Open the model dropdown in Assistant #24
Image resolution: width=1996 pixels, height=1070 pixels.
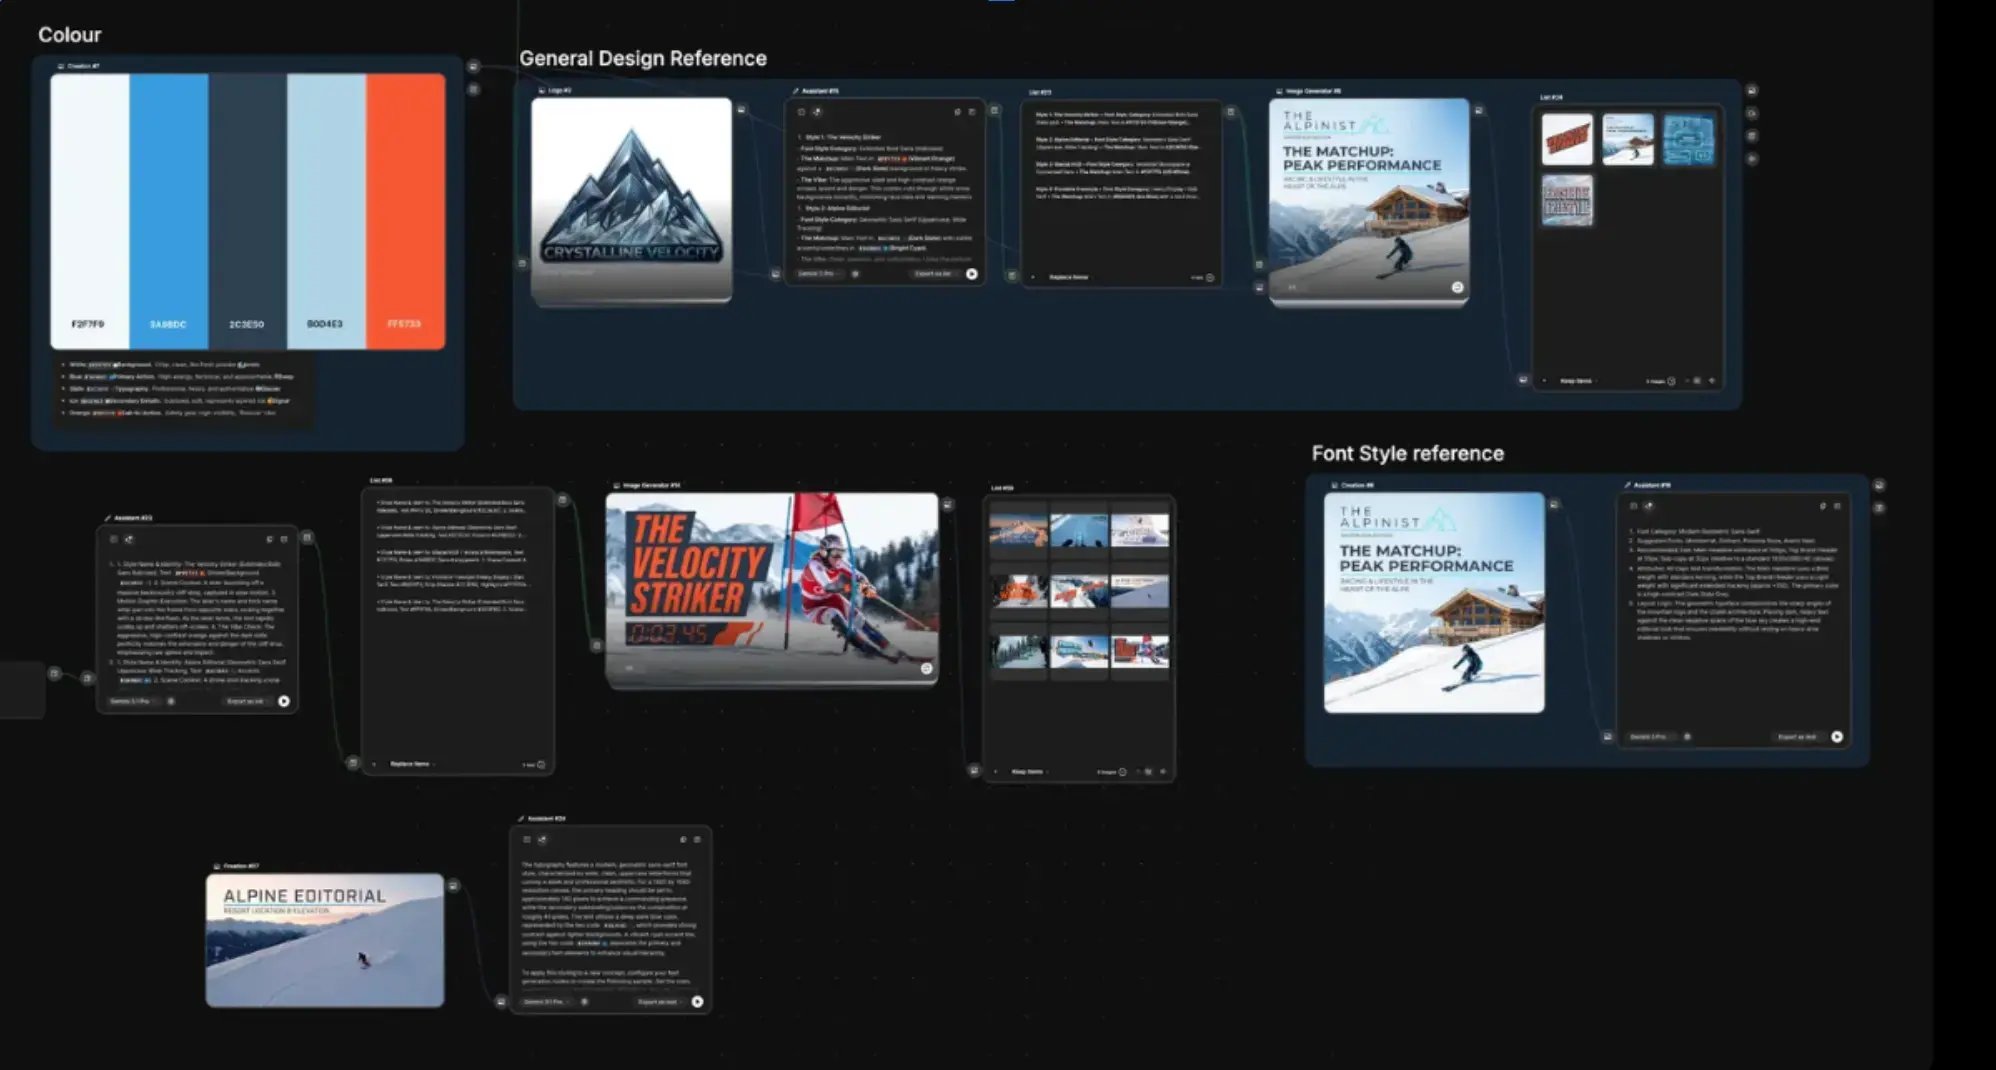(x=546, y=1001)
